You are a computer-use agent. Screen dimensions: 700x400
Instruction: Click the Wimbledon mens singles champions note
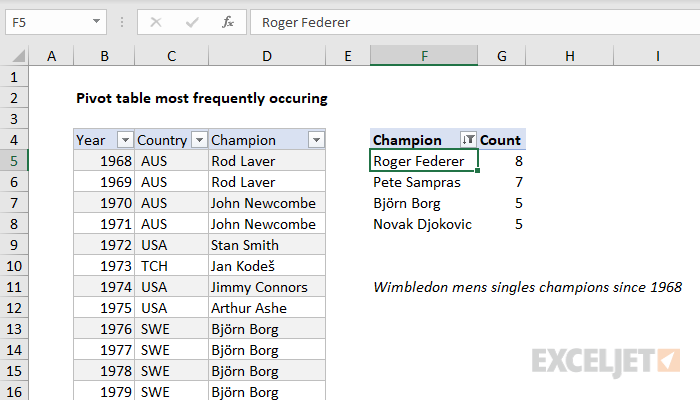point(527,287)
